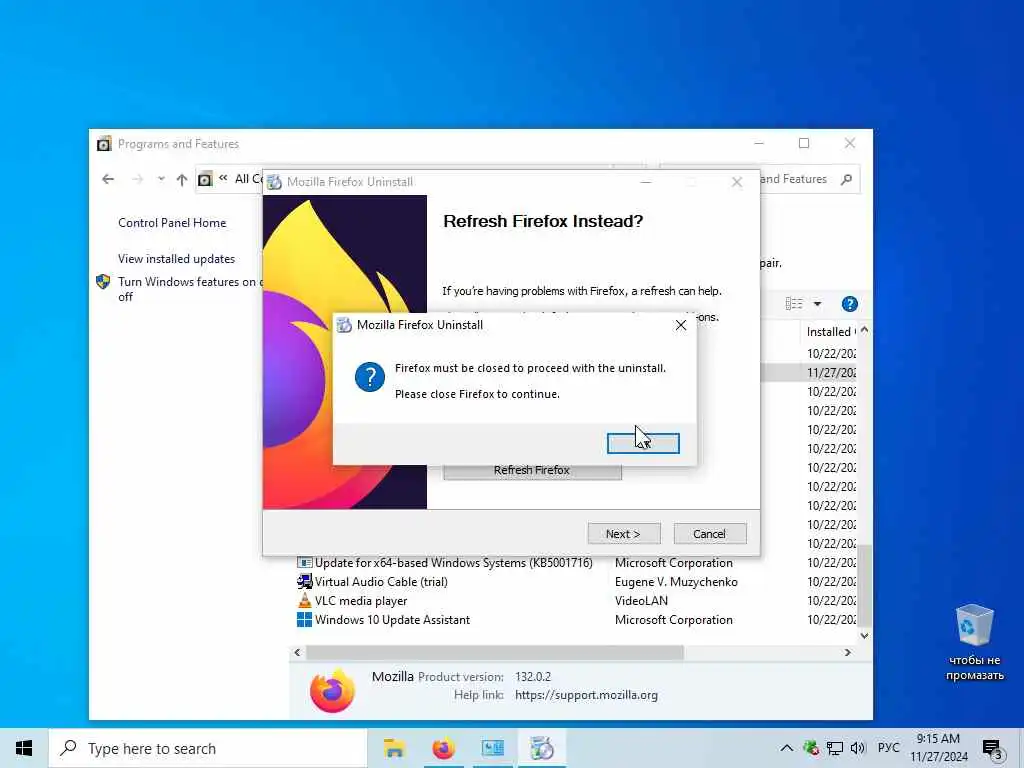Image resolution: width=1024 pixels, height=768 pixels.
Task: Open recent locations dropdown in Programs and Features
Action: (x=161, y=179)
